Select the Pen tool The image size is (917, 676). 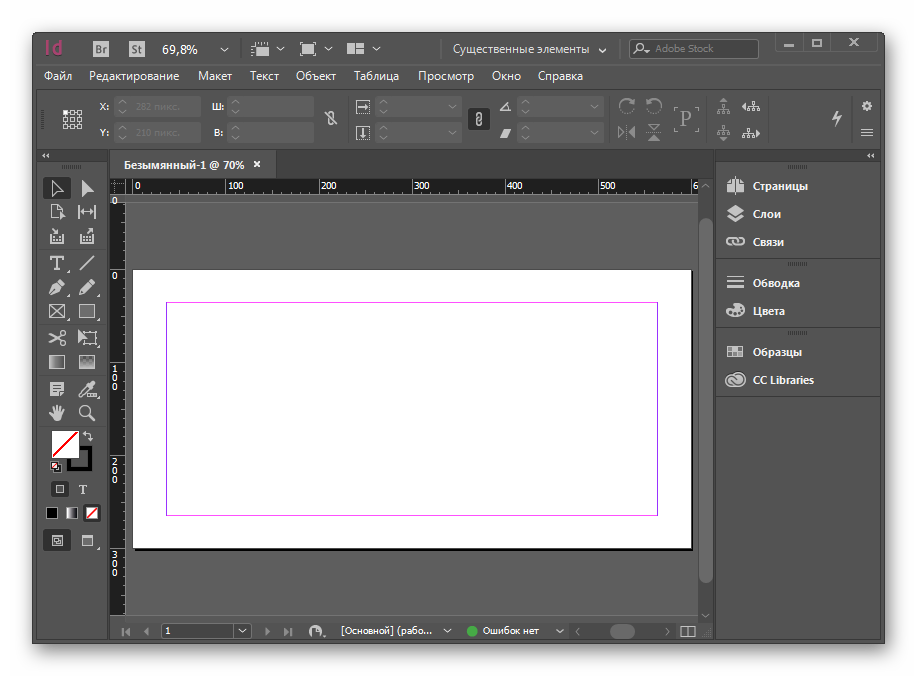coord(57,288)
